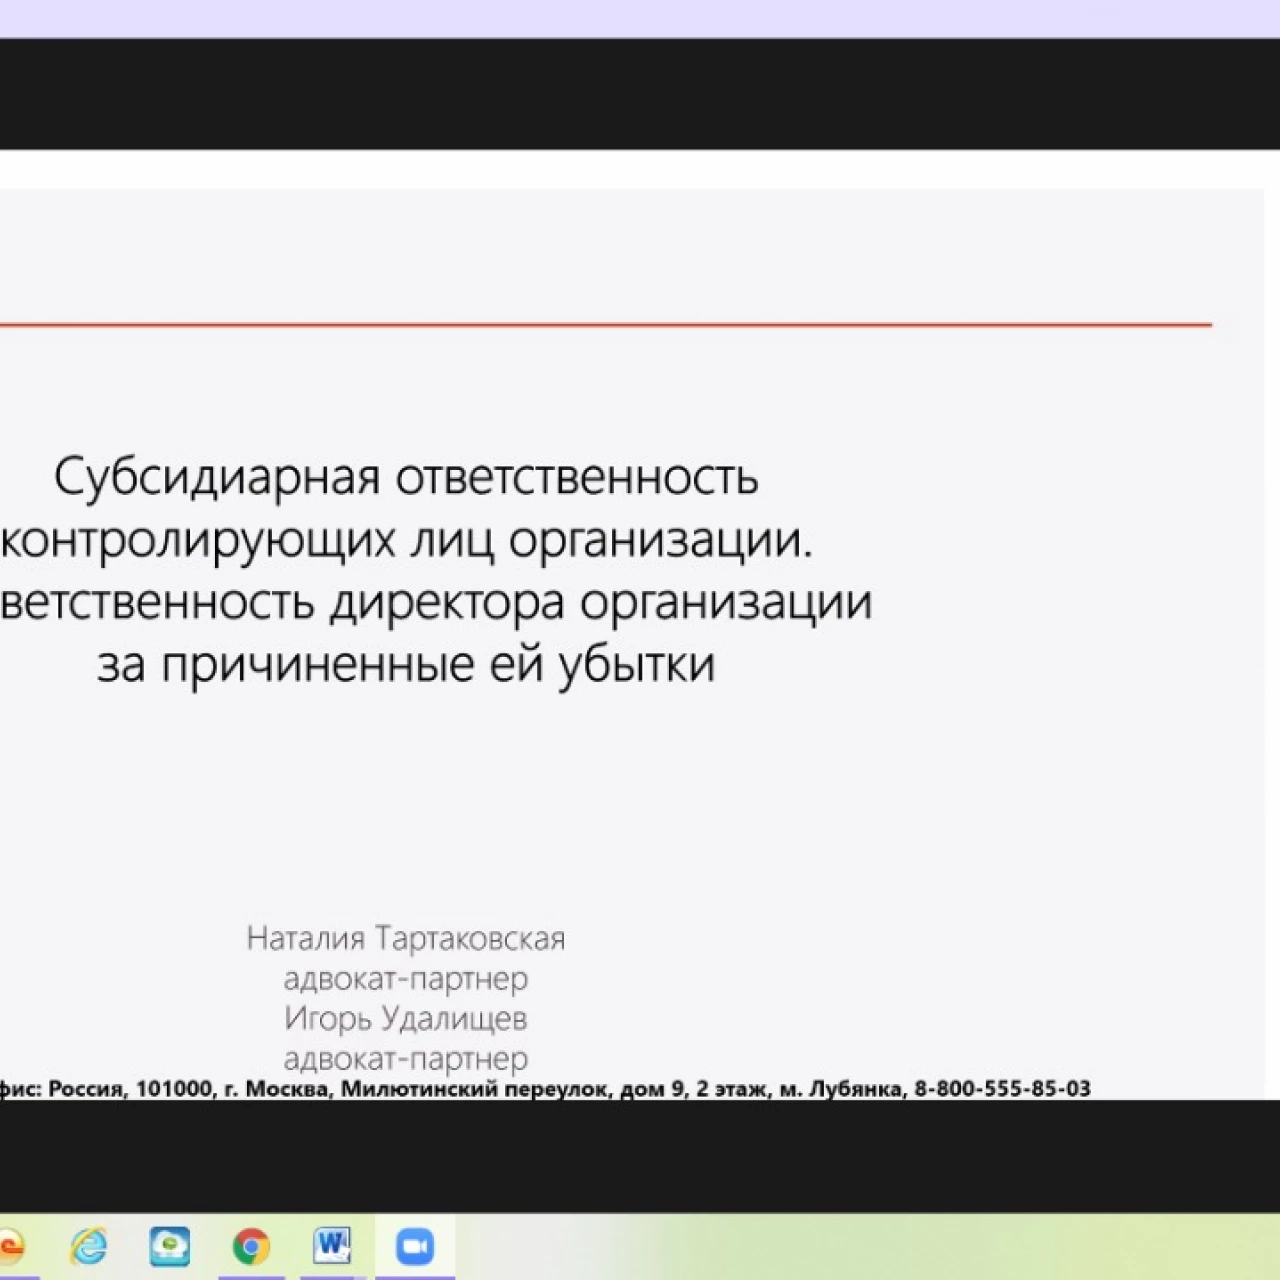Click 'адвокат-партнер' under Игорь Удалищев
Screen dimensions: 1280x1280
(406, 1058)
